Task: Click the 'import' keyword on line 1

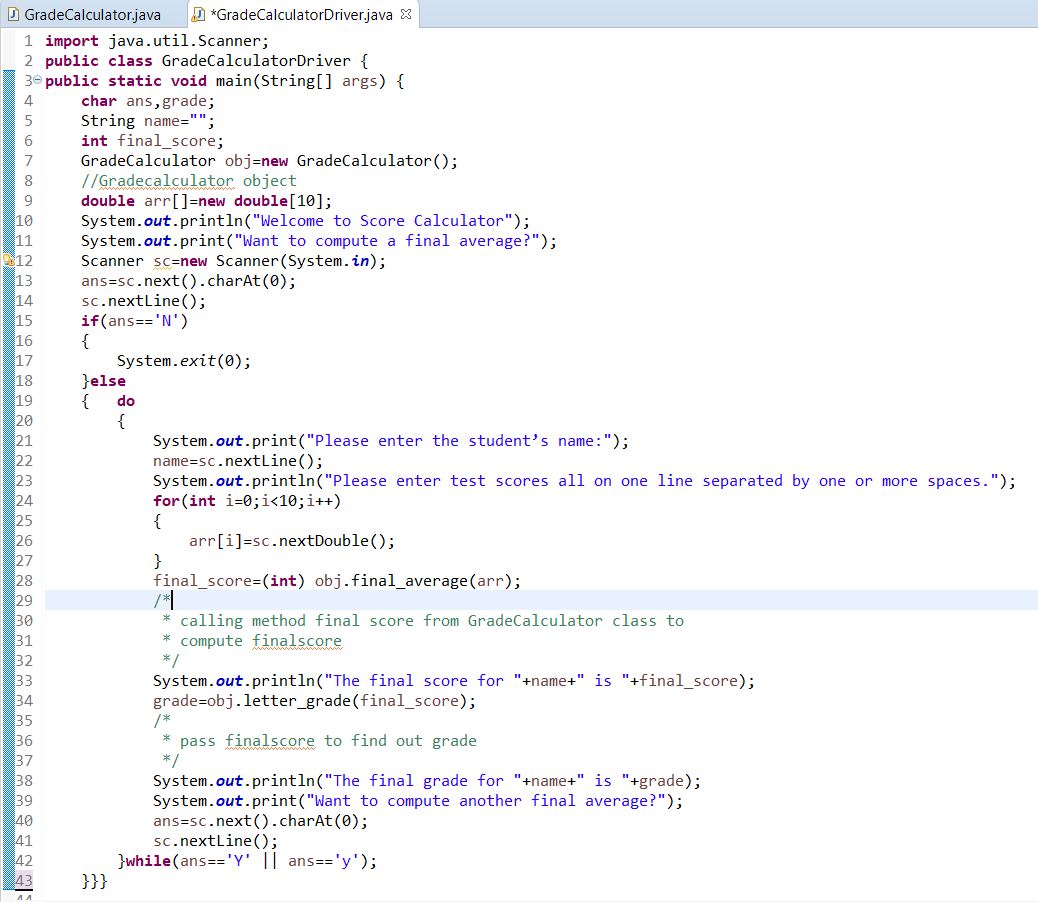Action: click(71, 41)
